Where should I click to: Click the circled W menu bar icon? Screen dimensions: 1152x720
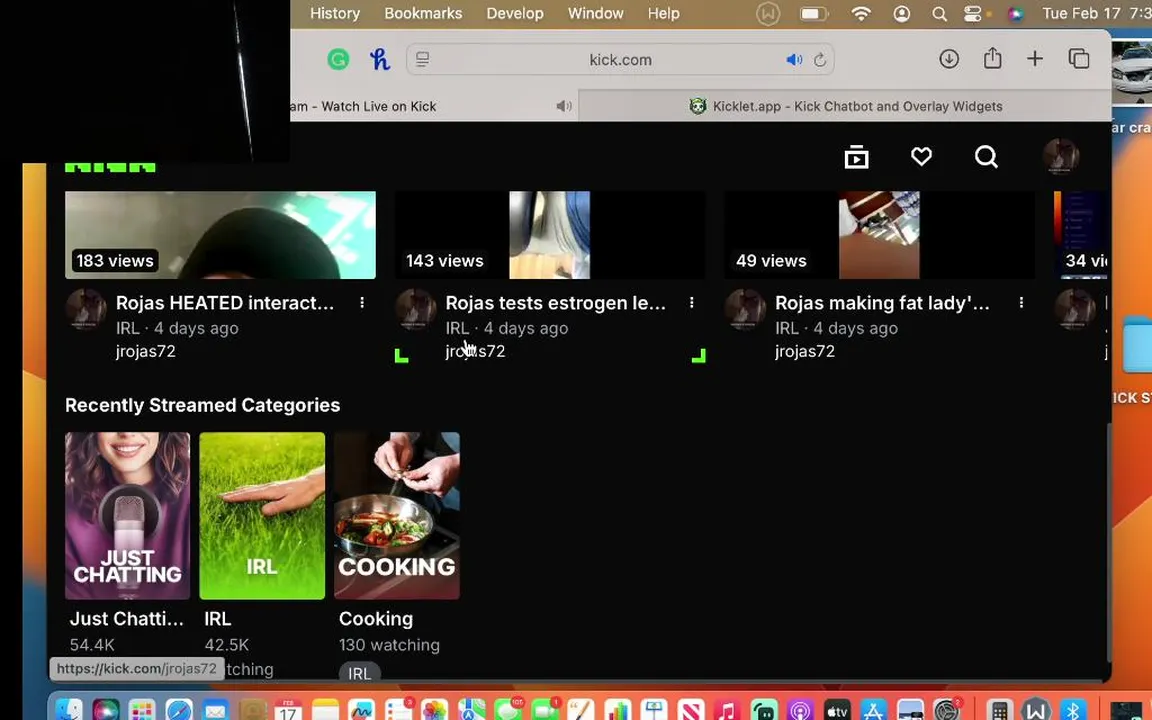click(768, 14)
